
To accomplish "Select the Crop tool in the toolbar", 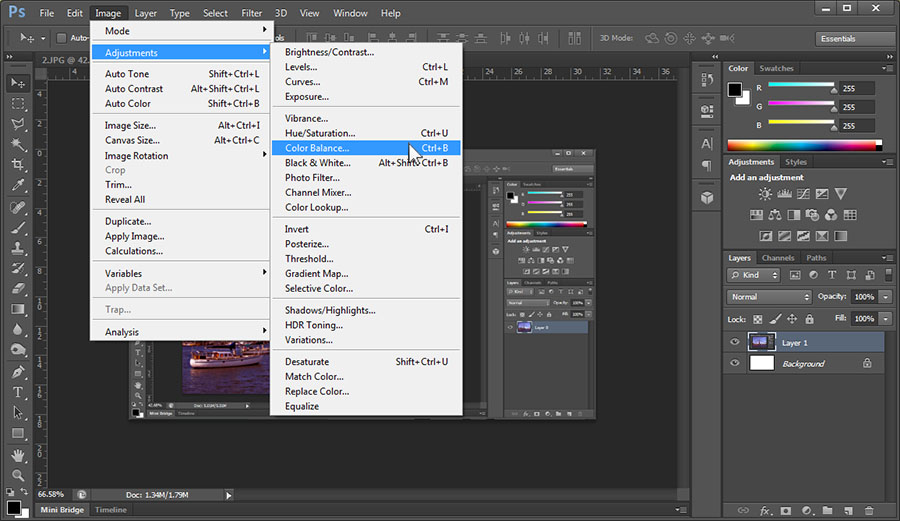I will [18, 165].
